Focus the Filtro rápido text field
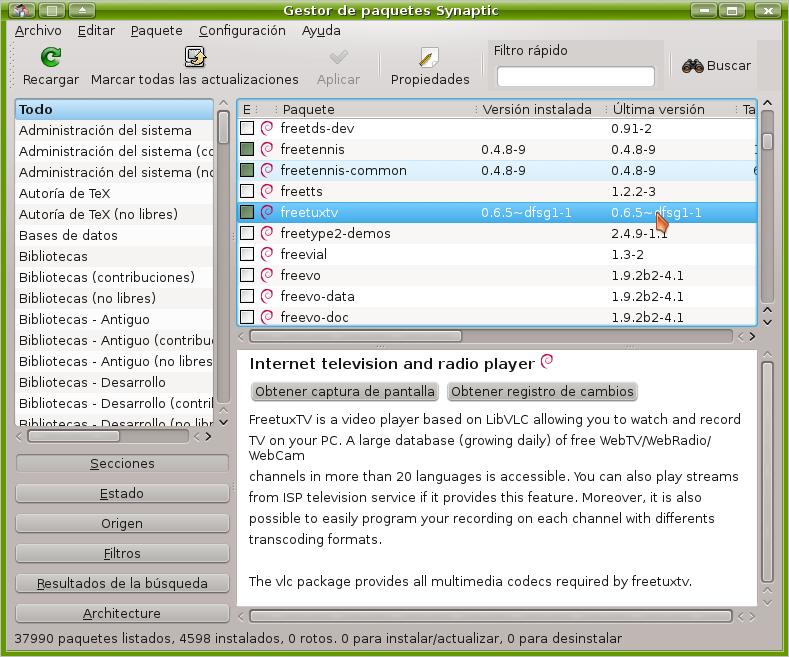 (576, 76)
